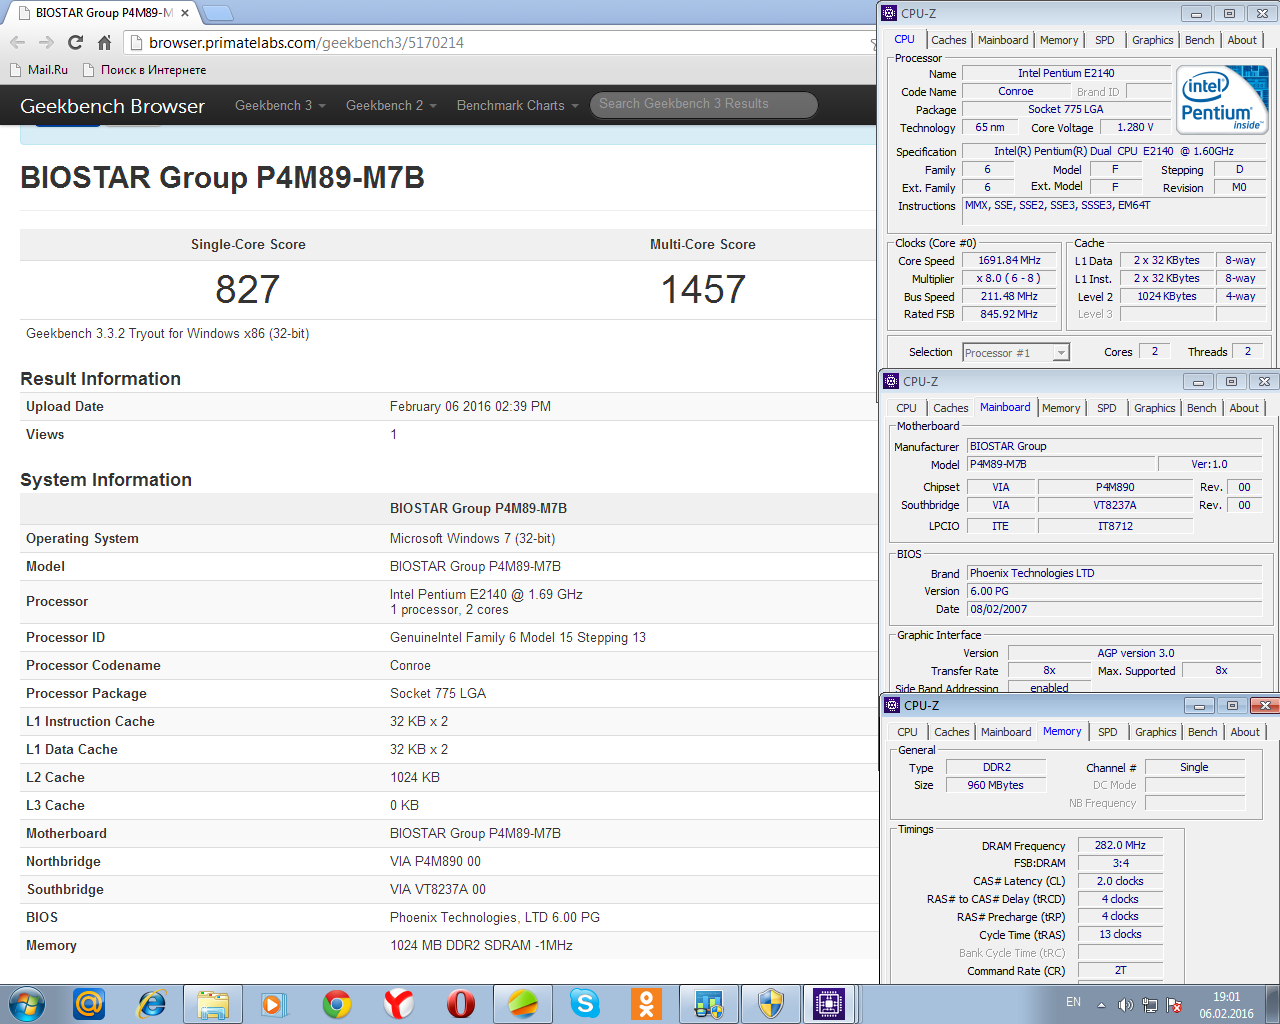The height and width of the screenshot is (1024, 1280).
Task: Click the multi-core score 1457
Action: 703,290
